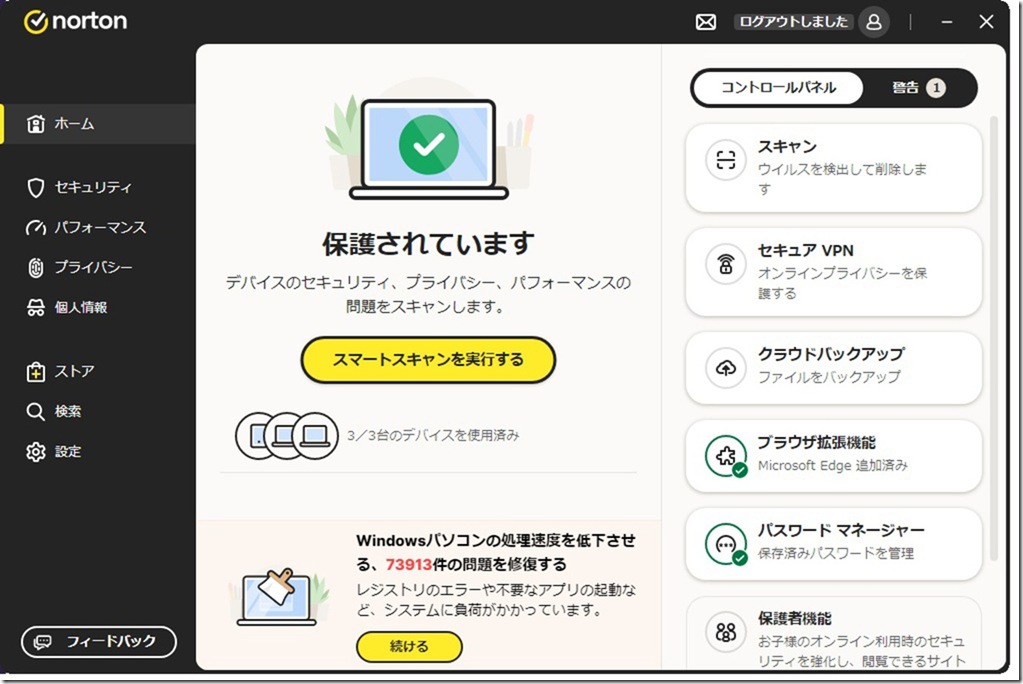Minimize the Norton window
The width and height of the screenshot is (1023, 684).
pos(947,22)
